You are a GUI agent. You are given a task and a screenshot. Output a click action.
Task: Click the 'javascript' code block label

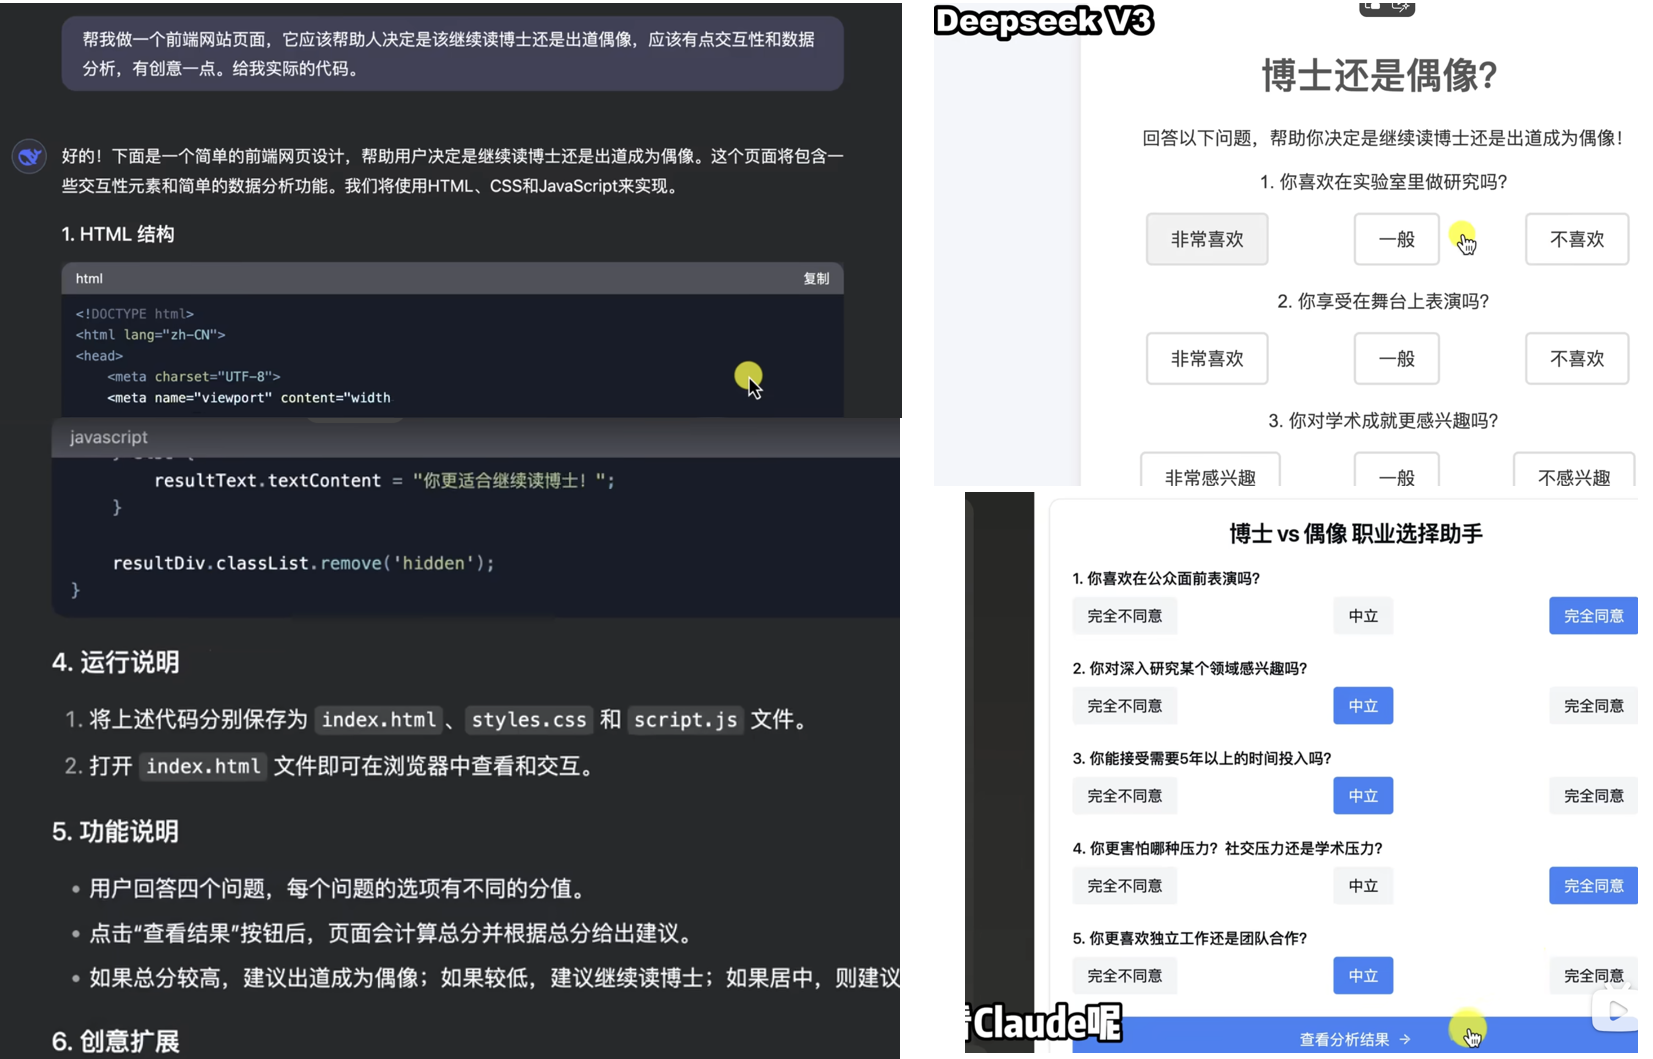click(108, 437)
